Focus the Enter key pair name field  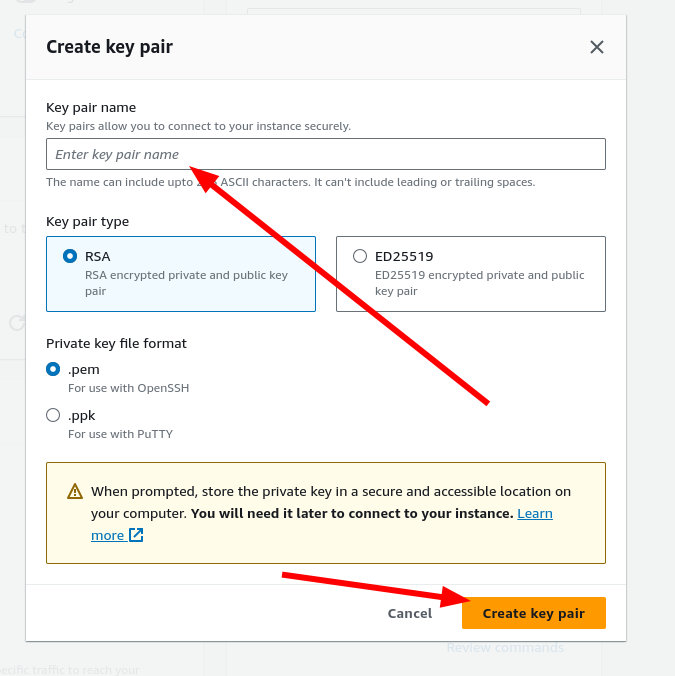click(325, 154)
